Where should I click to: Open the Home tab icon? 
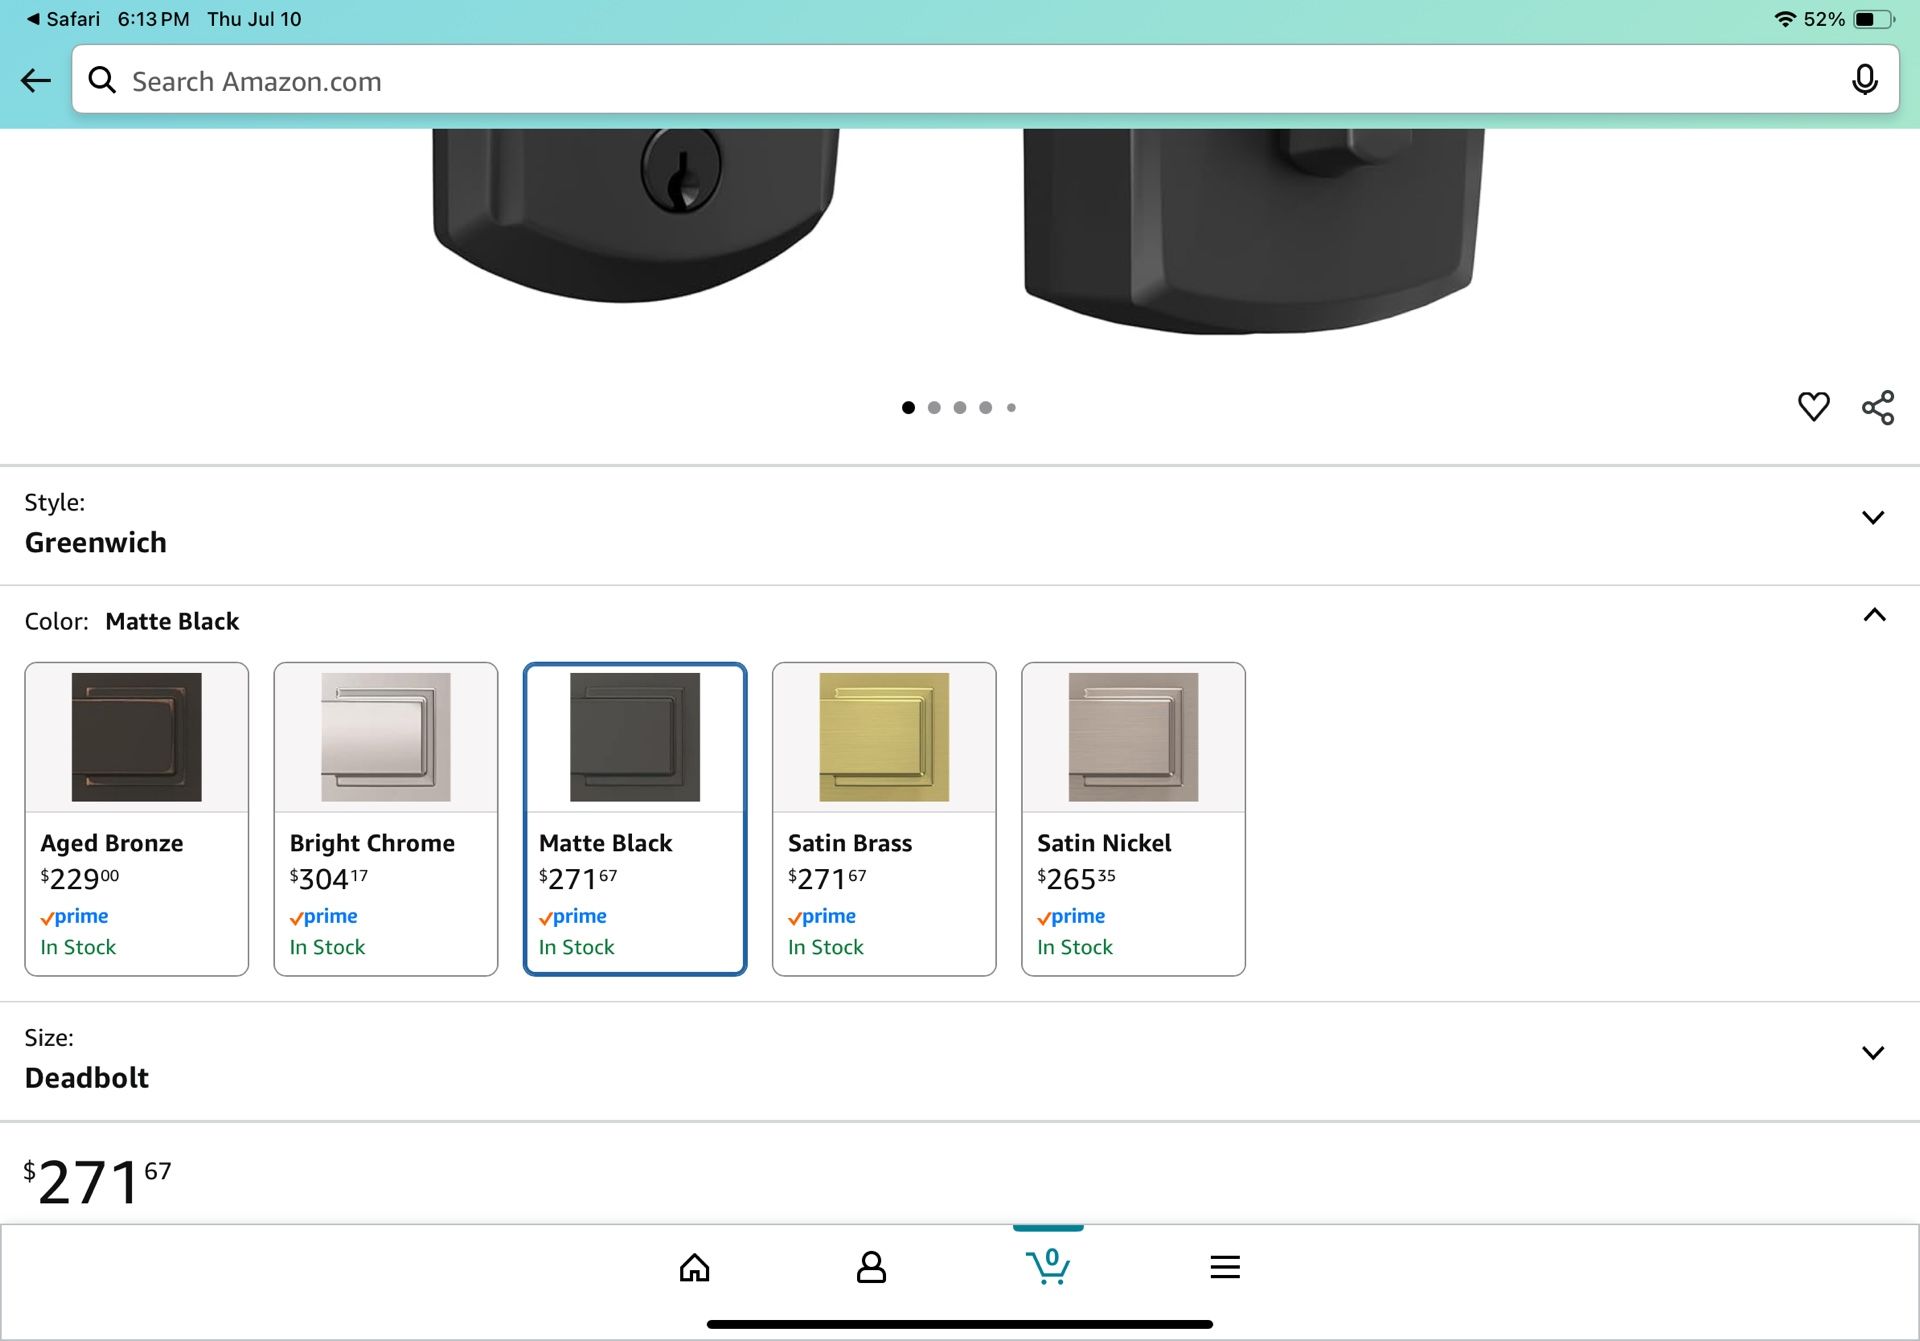point(694,1268)
